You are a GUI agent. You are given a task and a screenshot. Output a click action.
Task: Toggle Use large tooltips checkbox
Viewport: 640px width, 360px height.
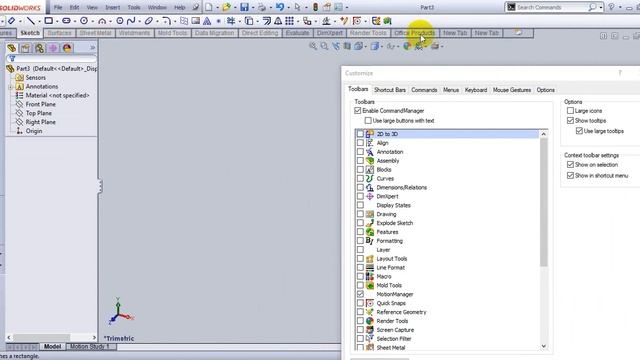pyautogui.click(x=579, y=131)
